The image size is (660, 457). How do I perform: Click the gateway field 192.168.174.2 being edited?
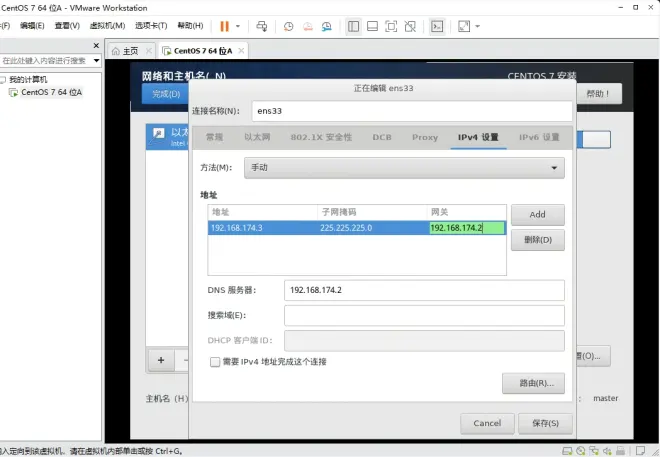[x=466, y=228]
